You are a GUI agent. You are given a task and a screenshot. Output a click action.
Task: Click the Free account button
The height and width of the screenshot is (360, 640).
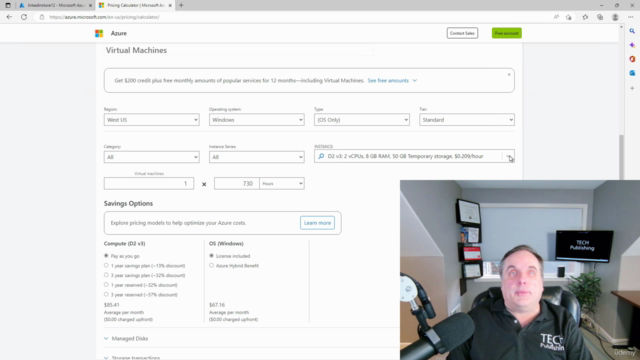[x=507, y=33]
